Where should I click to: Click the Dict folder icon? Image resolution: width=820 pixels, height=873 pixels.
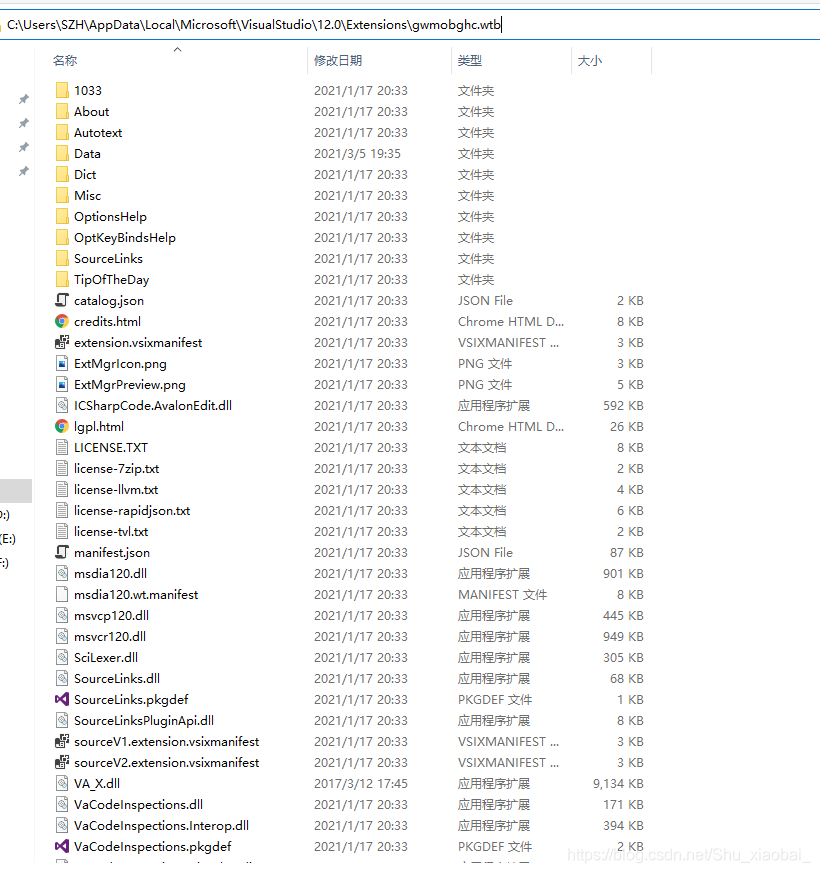point(62,174)
